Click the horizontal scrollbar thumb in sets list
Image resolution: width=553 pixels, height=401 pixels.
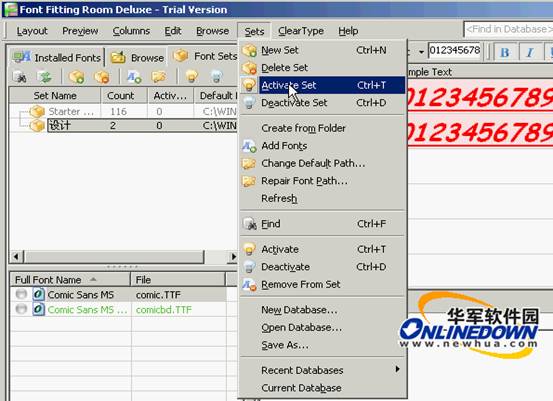coord(114,256)
